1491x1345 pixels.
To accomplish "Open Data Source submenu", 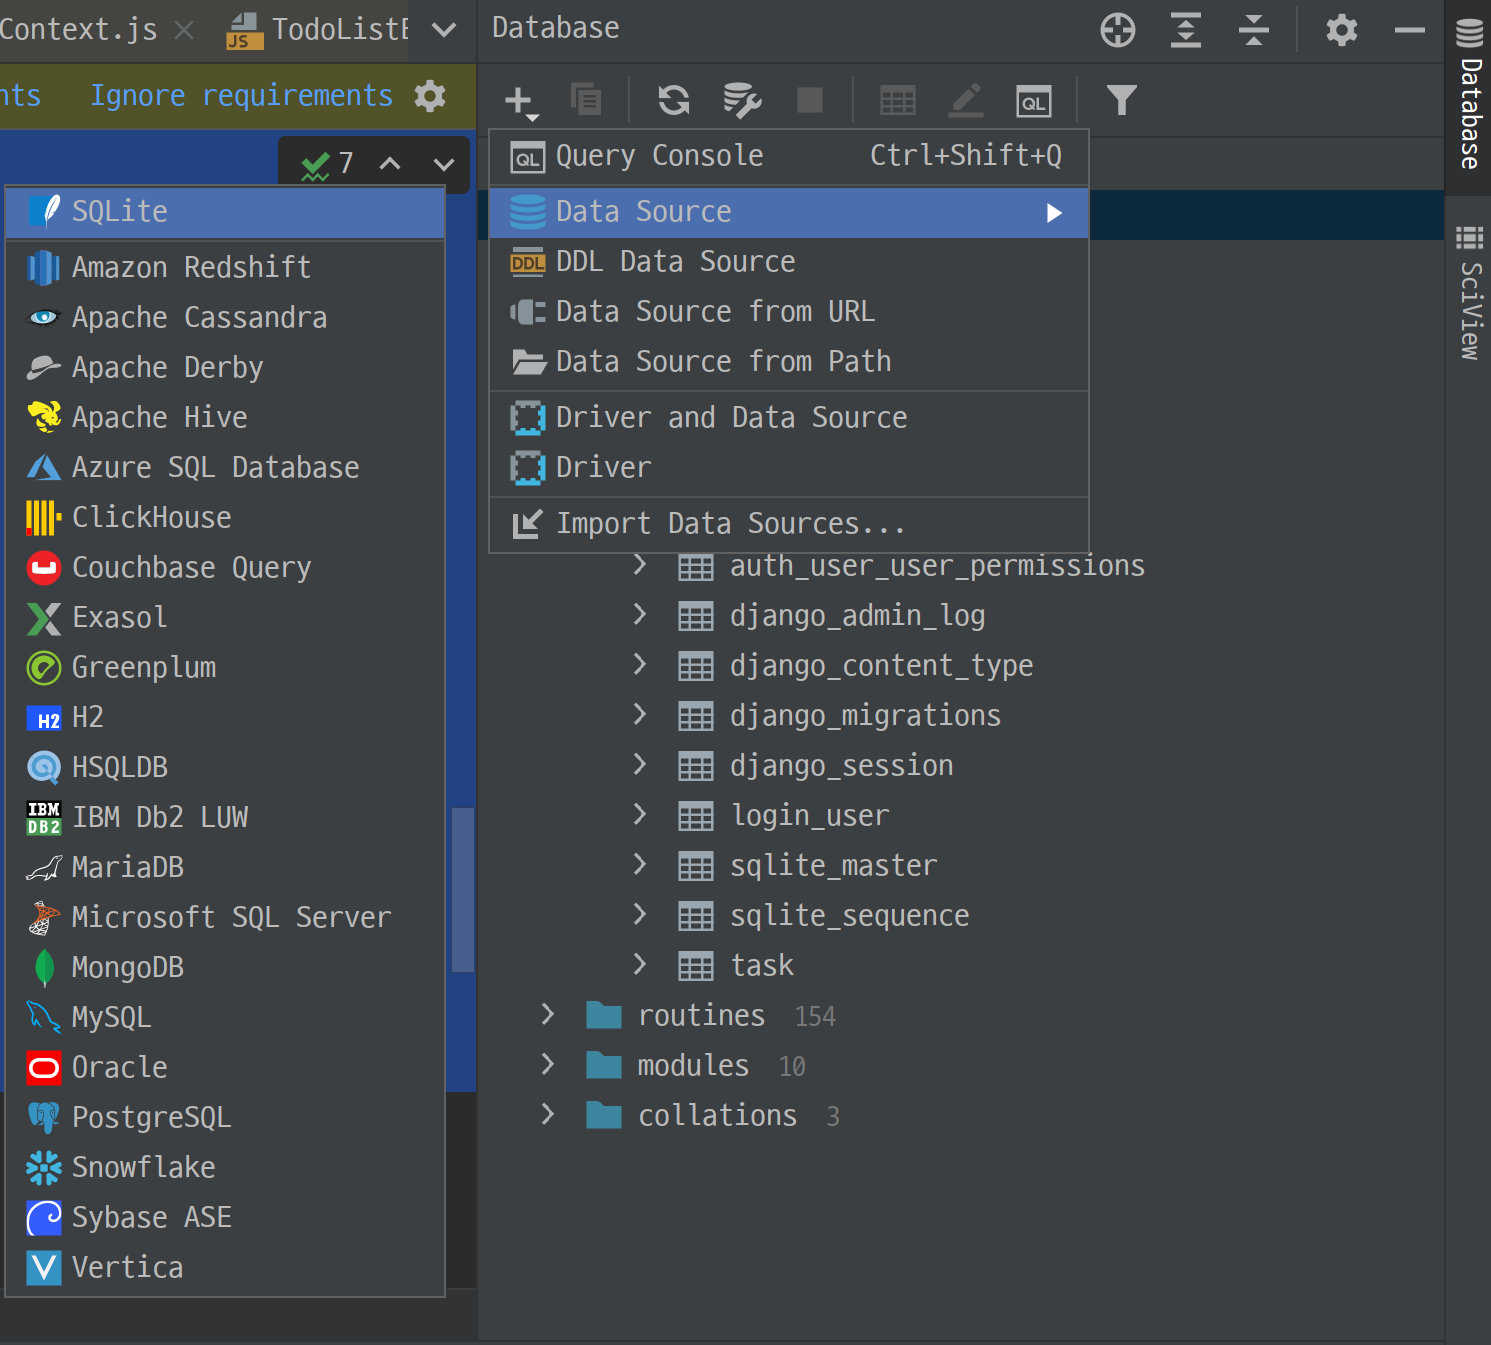I will coord(788,212).
